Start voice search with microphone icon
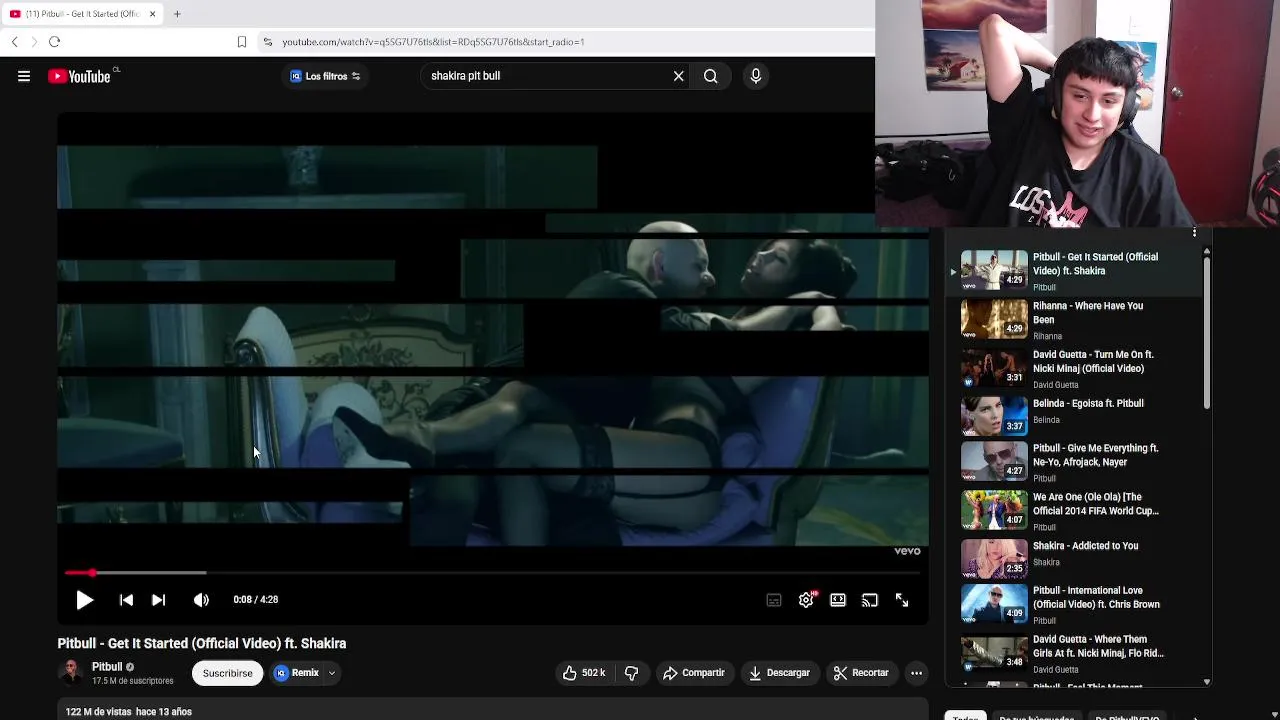 pos(756,76)
